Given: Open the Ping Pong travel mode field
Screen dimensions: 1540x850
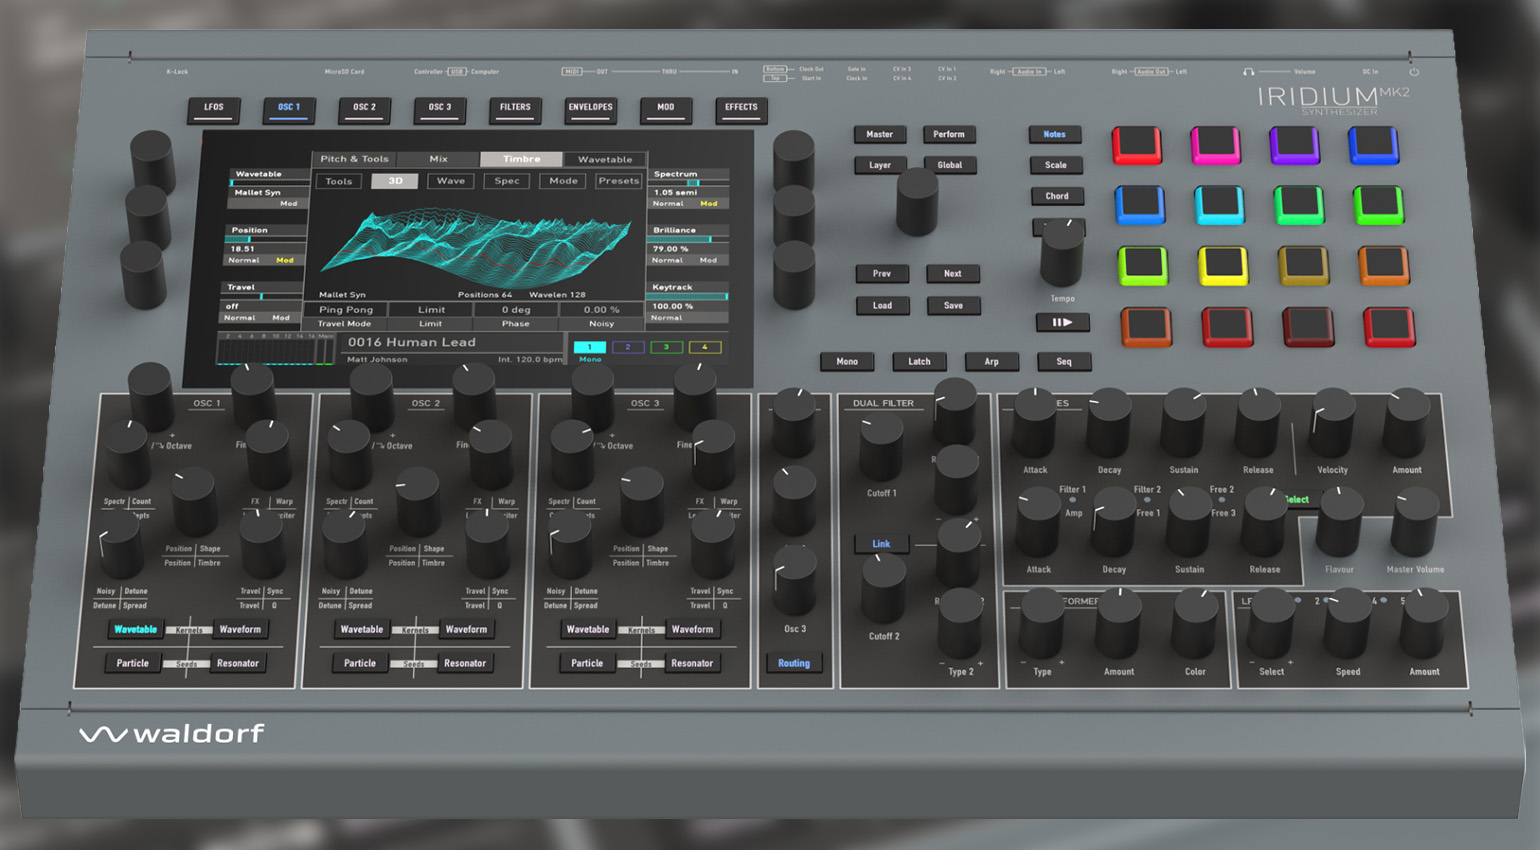Looking at the screenshot, I should point(346,310).
